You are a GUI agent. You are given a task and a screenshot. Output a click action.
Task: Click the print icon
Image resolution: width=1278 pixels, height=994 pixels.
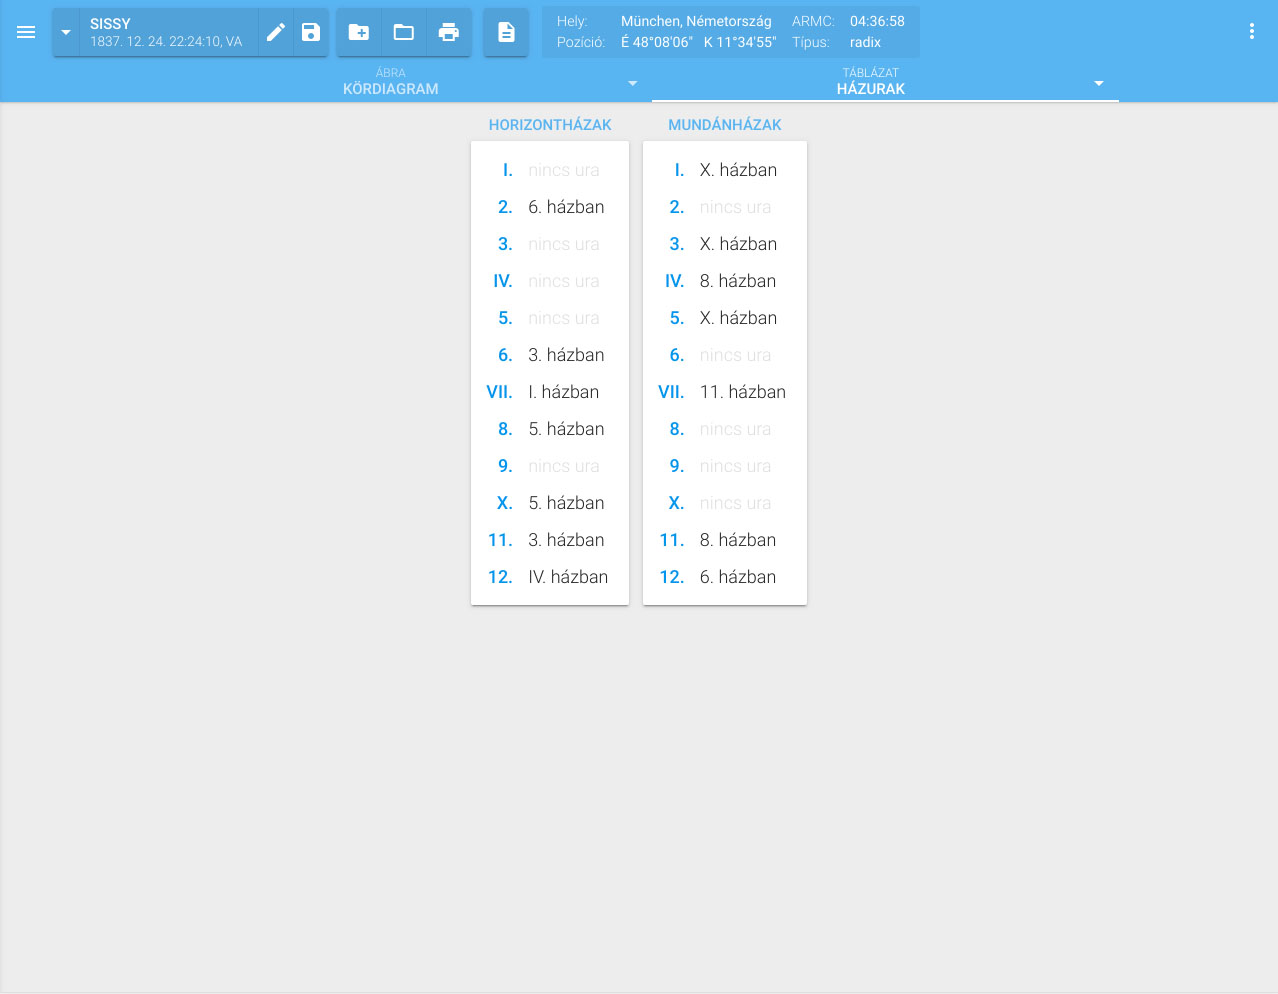[449, 32]
